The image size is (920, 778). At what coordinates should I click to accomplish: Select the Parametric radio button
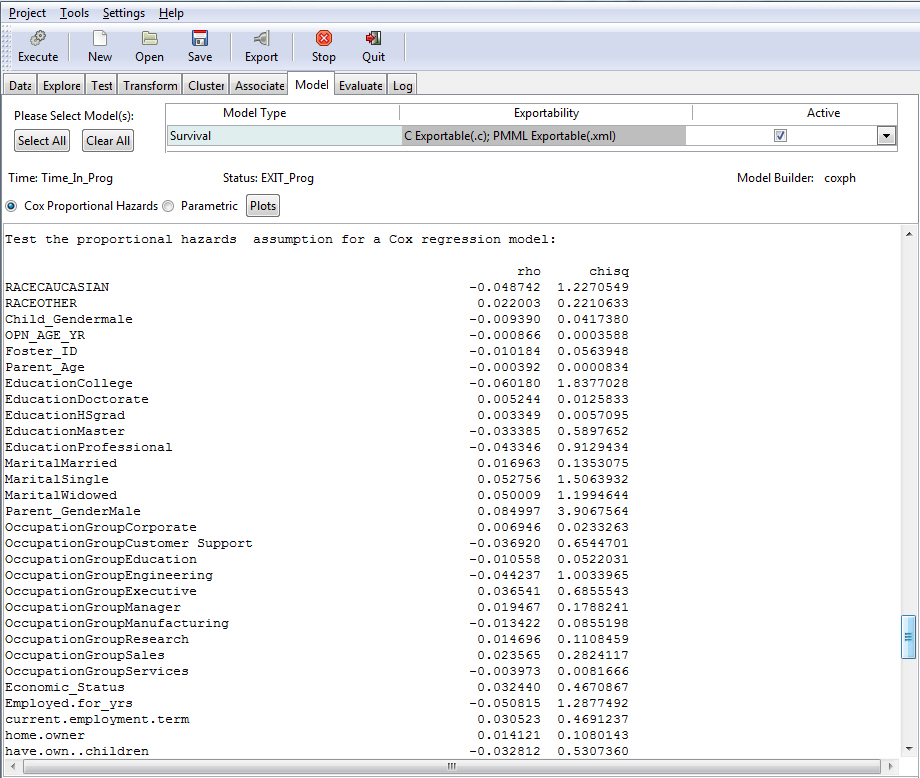pyautogui.click(x=168, y=206)
